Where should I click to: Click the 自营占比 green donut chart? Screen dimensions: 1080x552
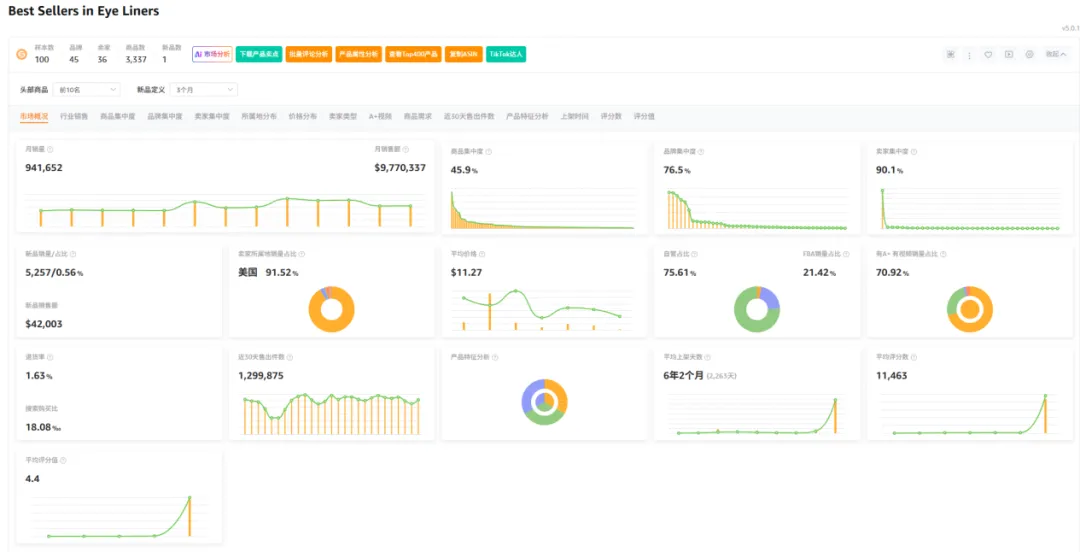click(x=757, y=309)
